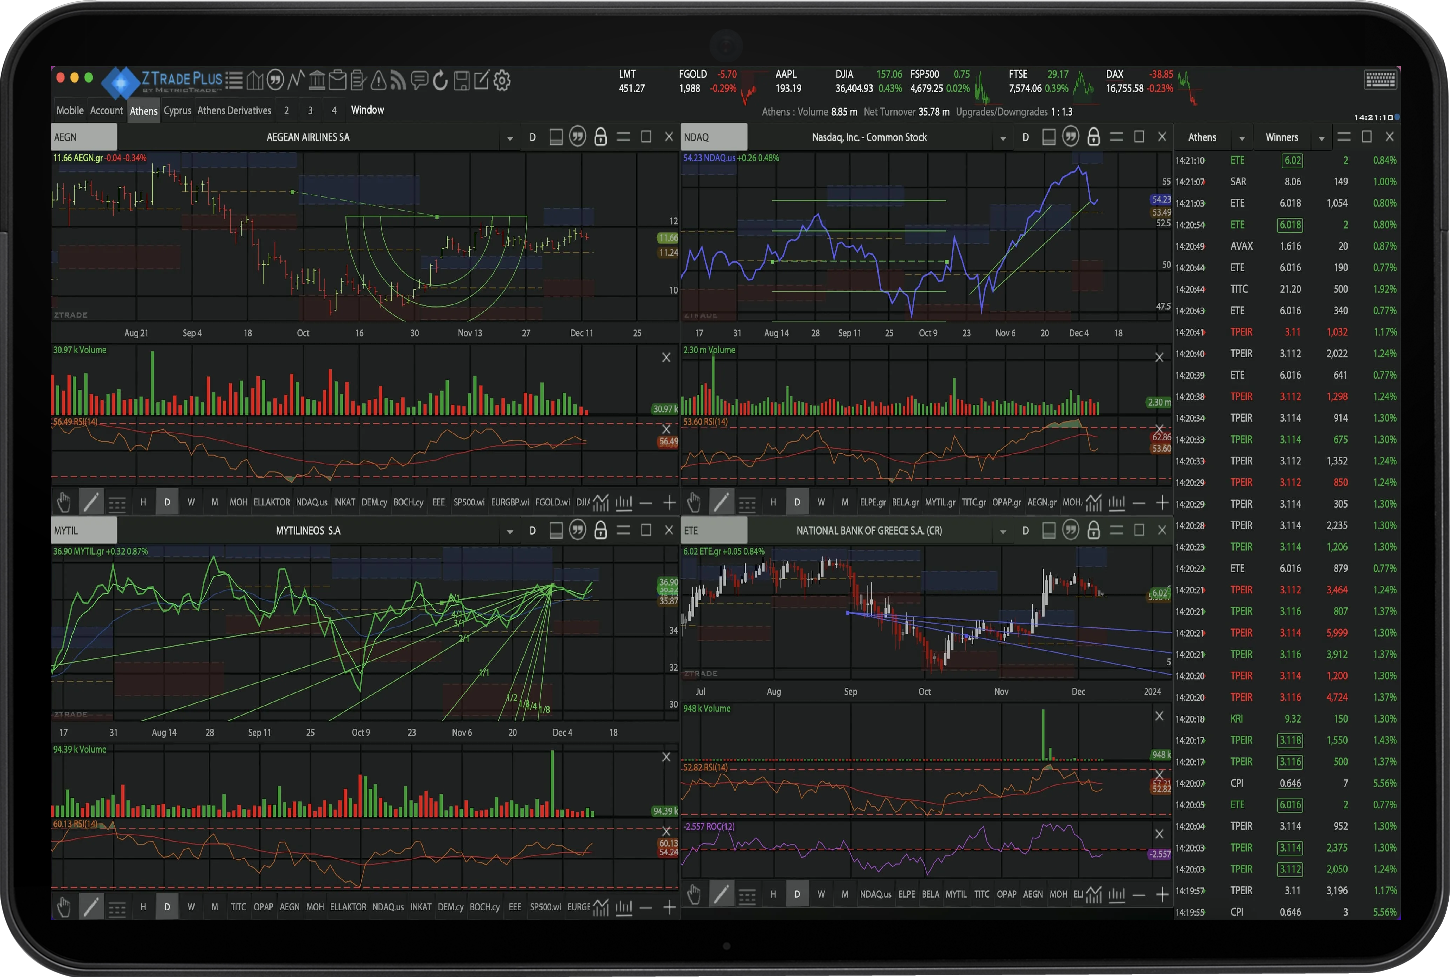1451x977 pixels.
Task: Load ELLAKTOR symbol in AEGN chart bar
Action: 272,502
